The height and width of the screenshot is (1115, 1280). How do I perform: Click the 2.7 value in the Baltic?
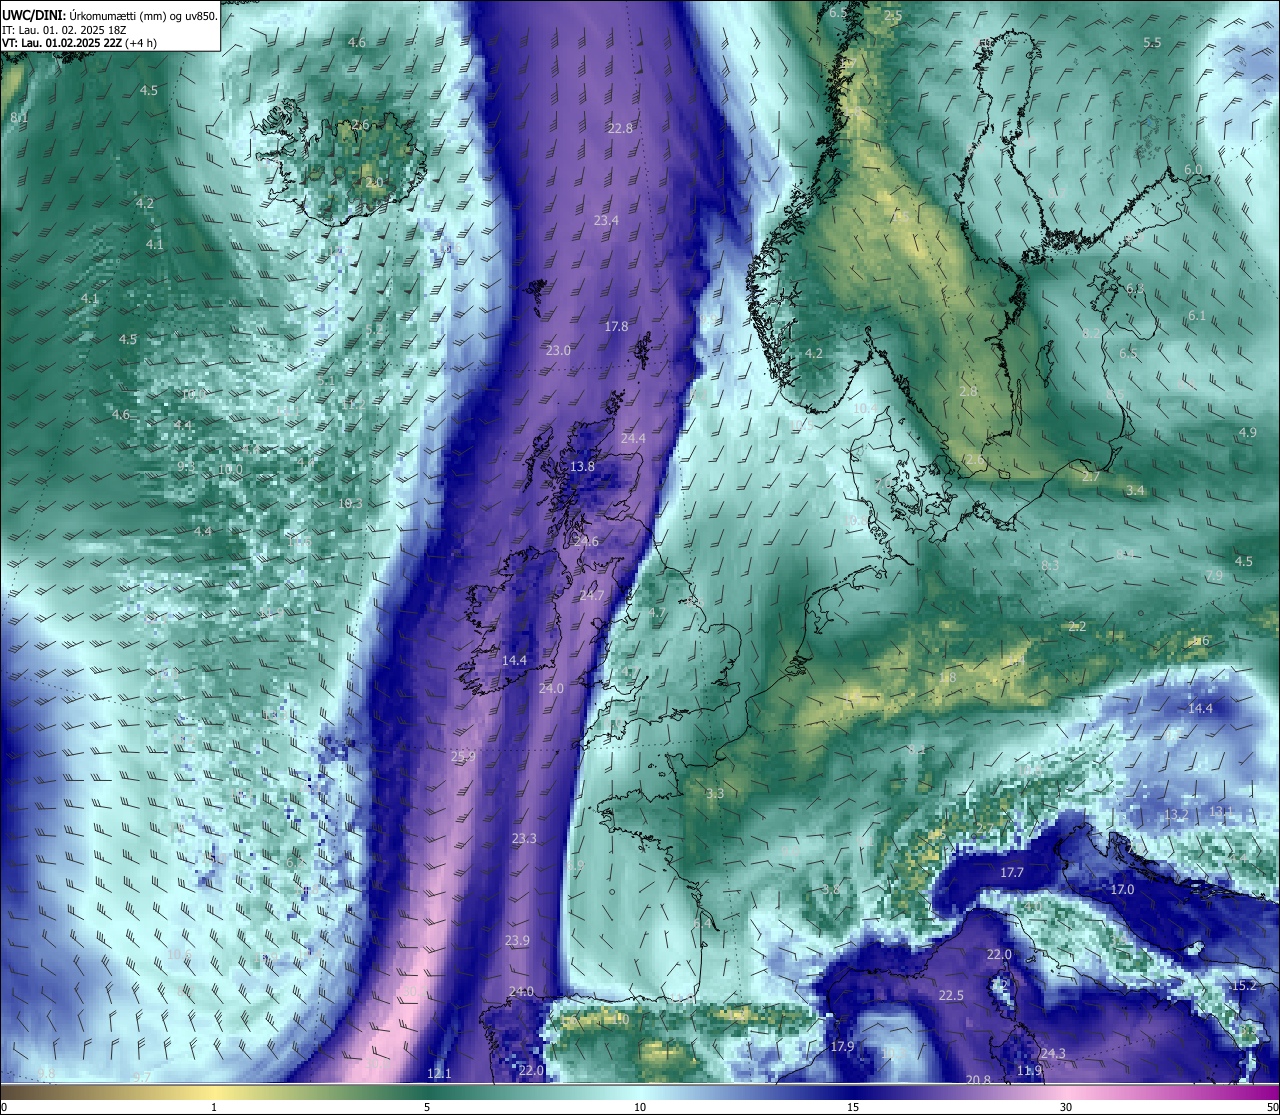(x=1091, y=476)
